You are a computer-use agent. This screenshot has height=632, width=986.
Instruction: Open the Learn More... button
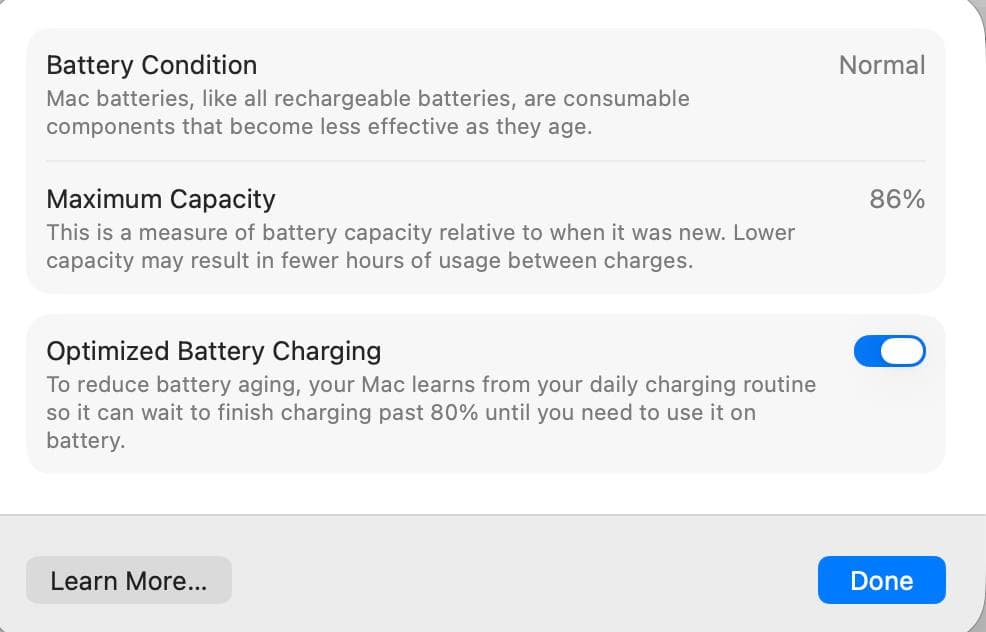click(129, 581)
